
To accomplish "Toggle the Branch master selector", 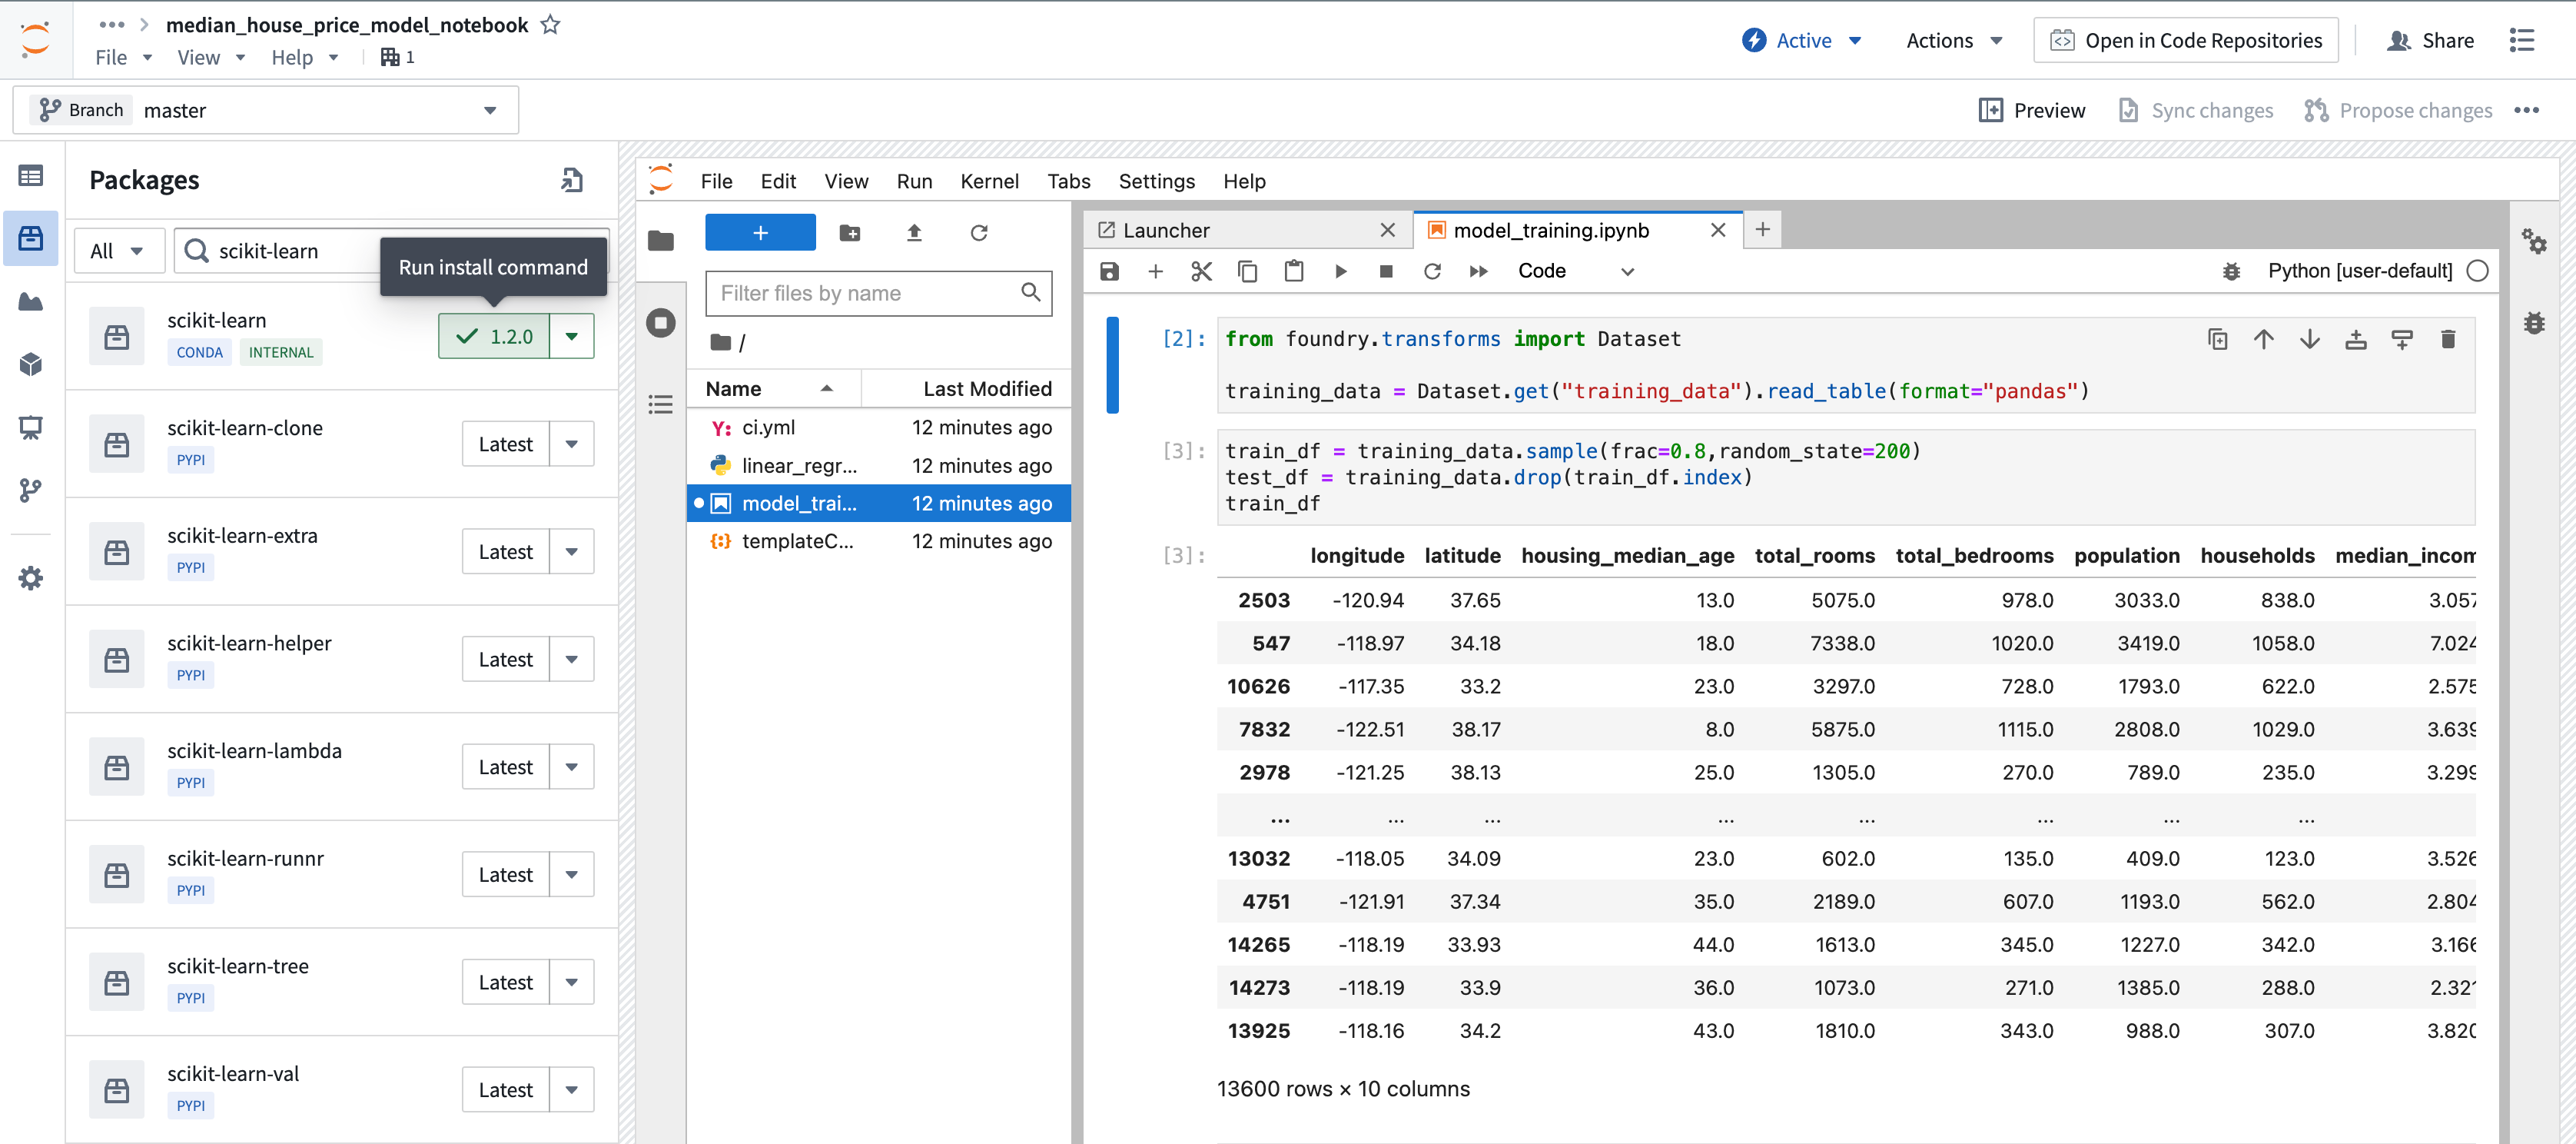I will pyautogui.click(x=490, y=110).
